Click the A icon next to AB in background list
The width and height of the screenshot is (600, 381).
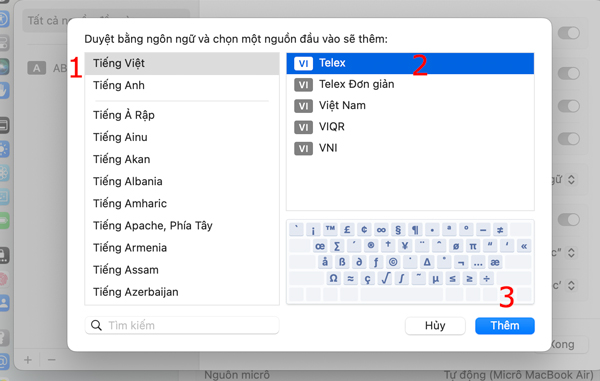36,68
